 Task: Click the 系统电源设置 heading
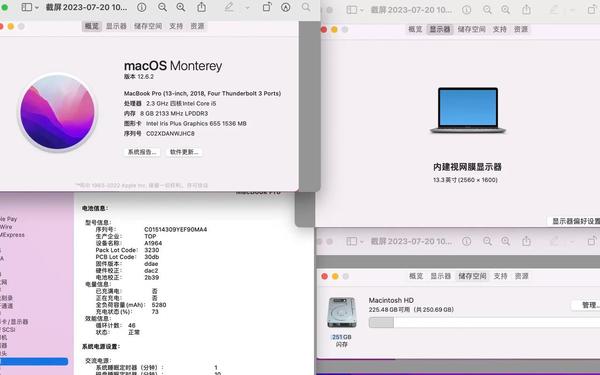[x=101, y=346]
